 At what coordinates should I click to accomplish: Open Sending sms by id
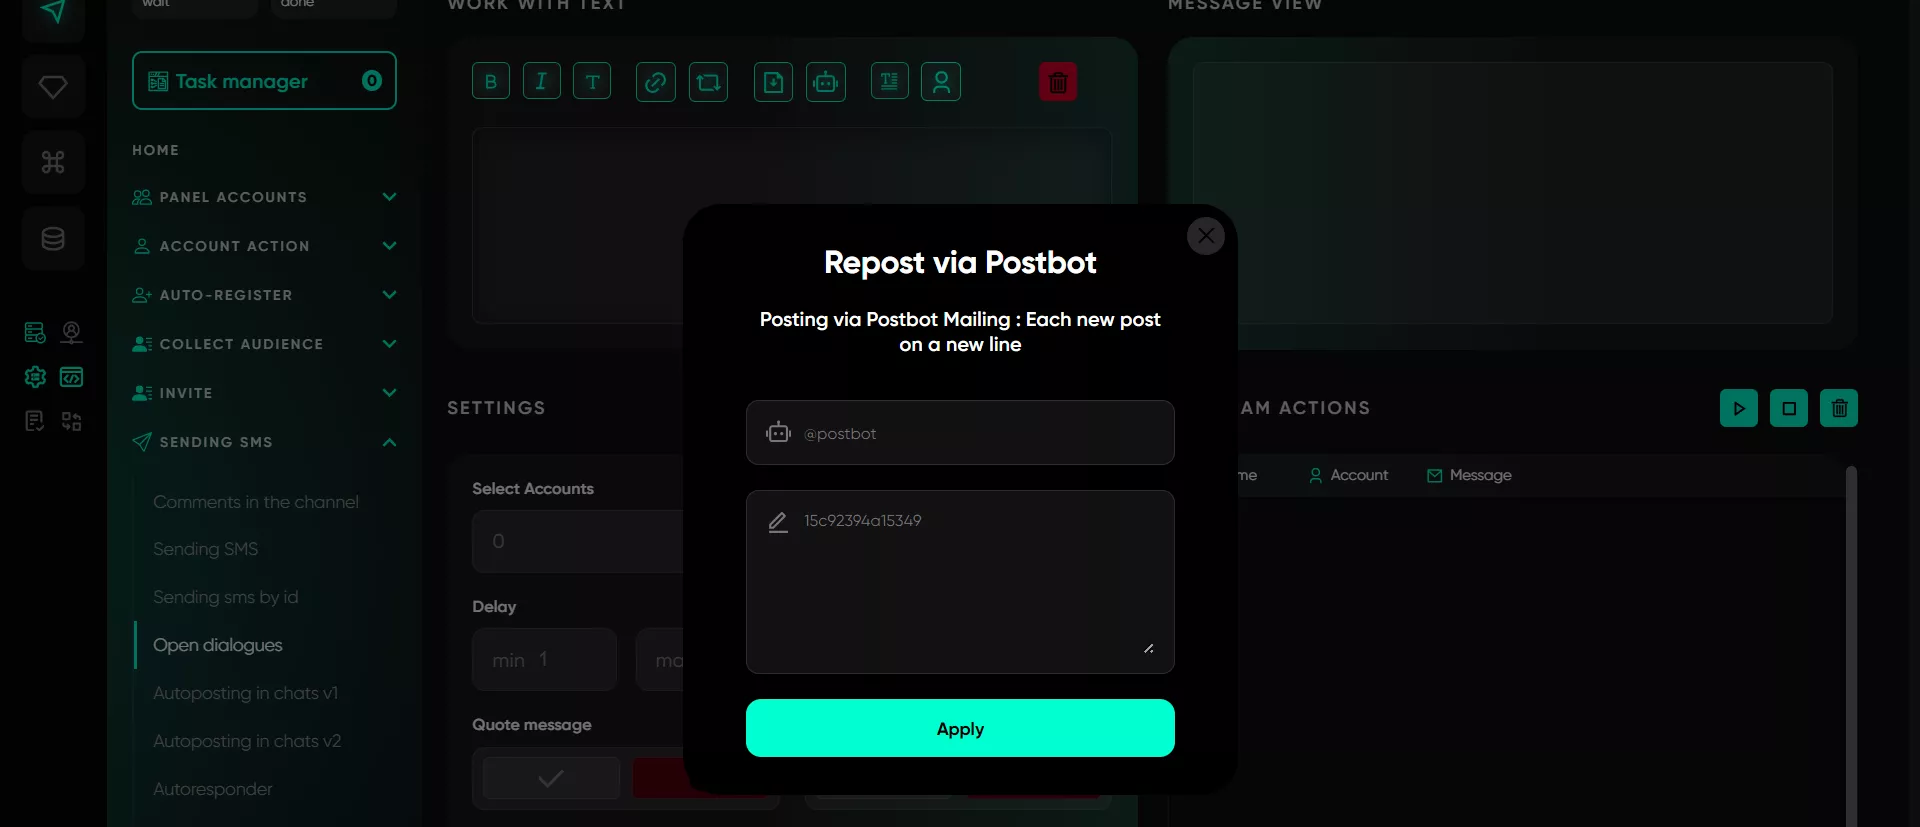pyautogui.click(x=225, y=597)
